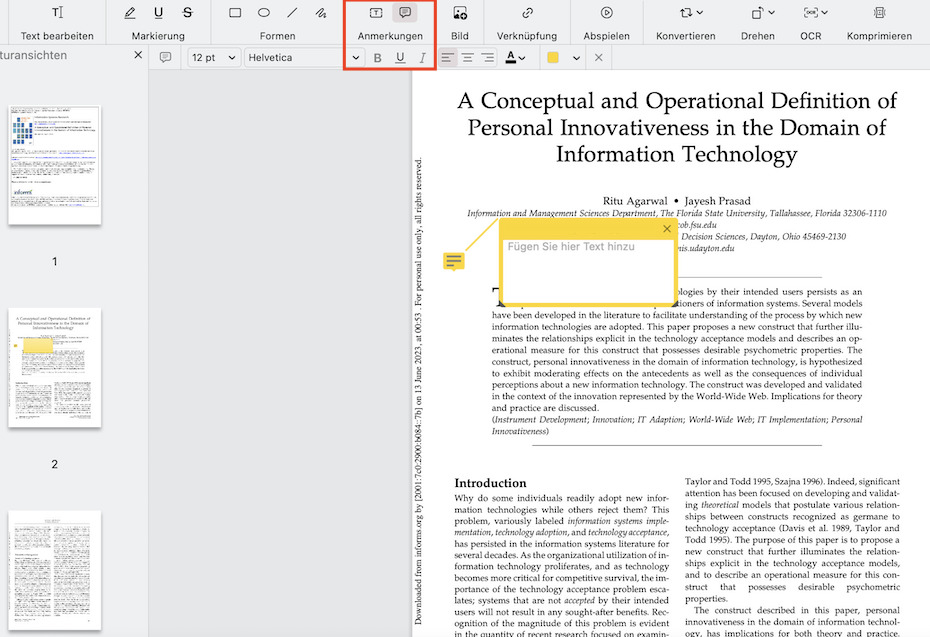Select the Verknüpfung link tool

527,13
